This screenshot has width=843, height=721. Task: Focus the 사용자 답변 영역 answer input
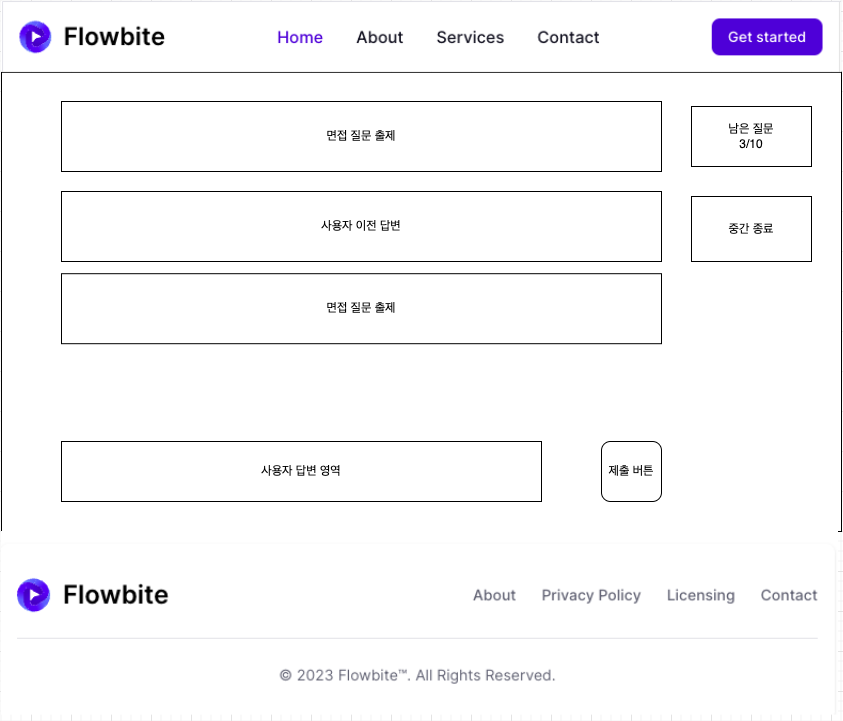pyautogui.click(x=301, y=472)
